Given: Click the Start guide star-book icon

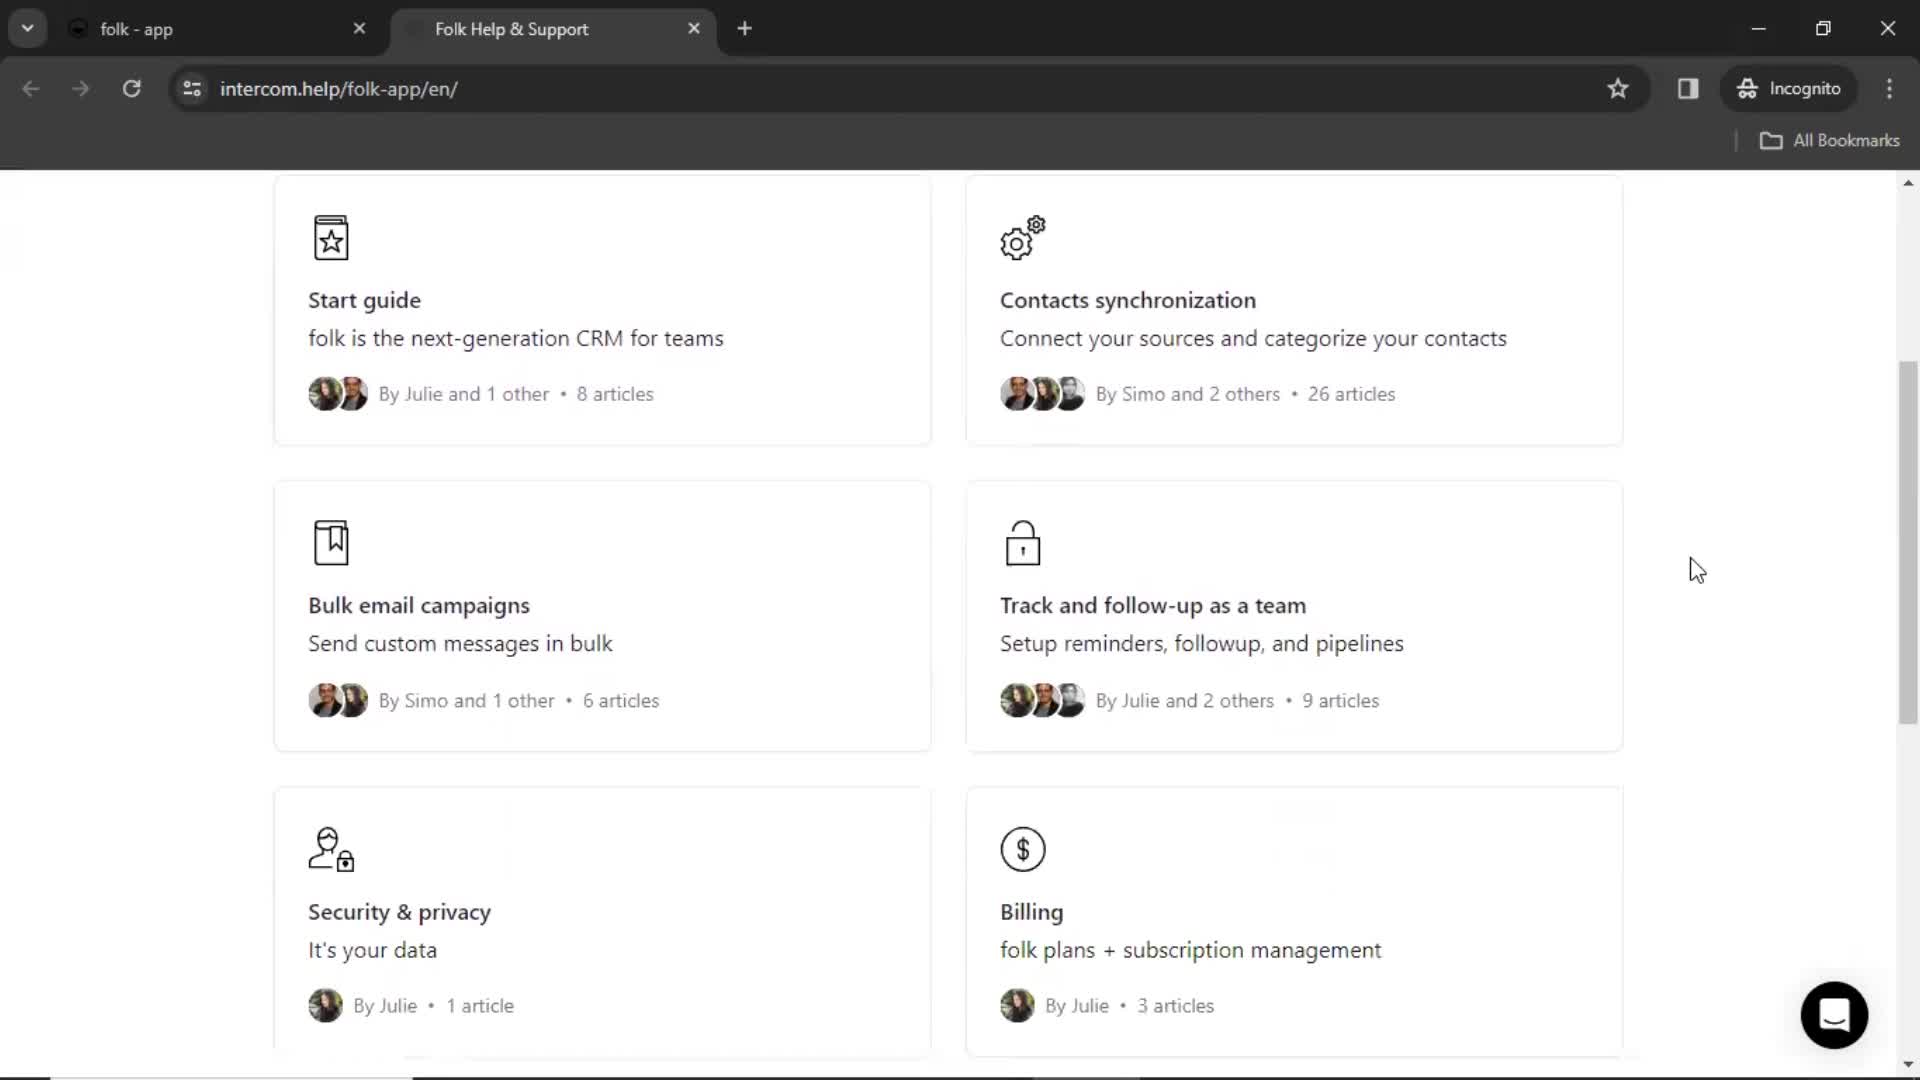Looking at the screenshot, I should tap(331, 238).
